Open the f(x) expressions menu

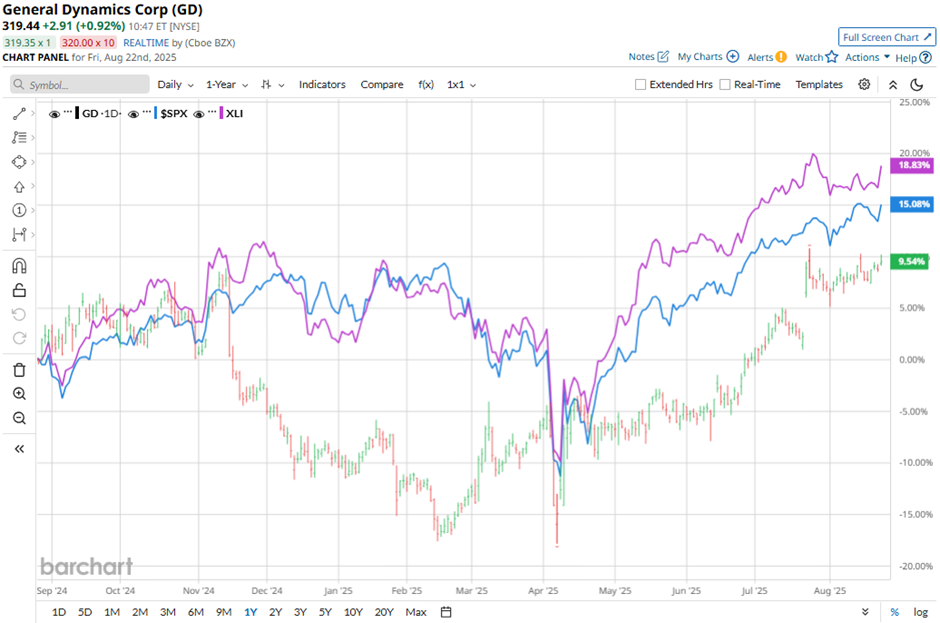(426, 85)
